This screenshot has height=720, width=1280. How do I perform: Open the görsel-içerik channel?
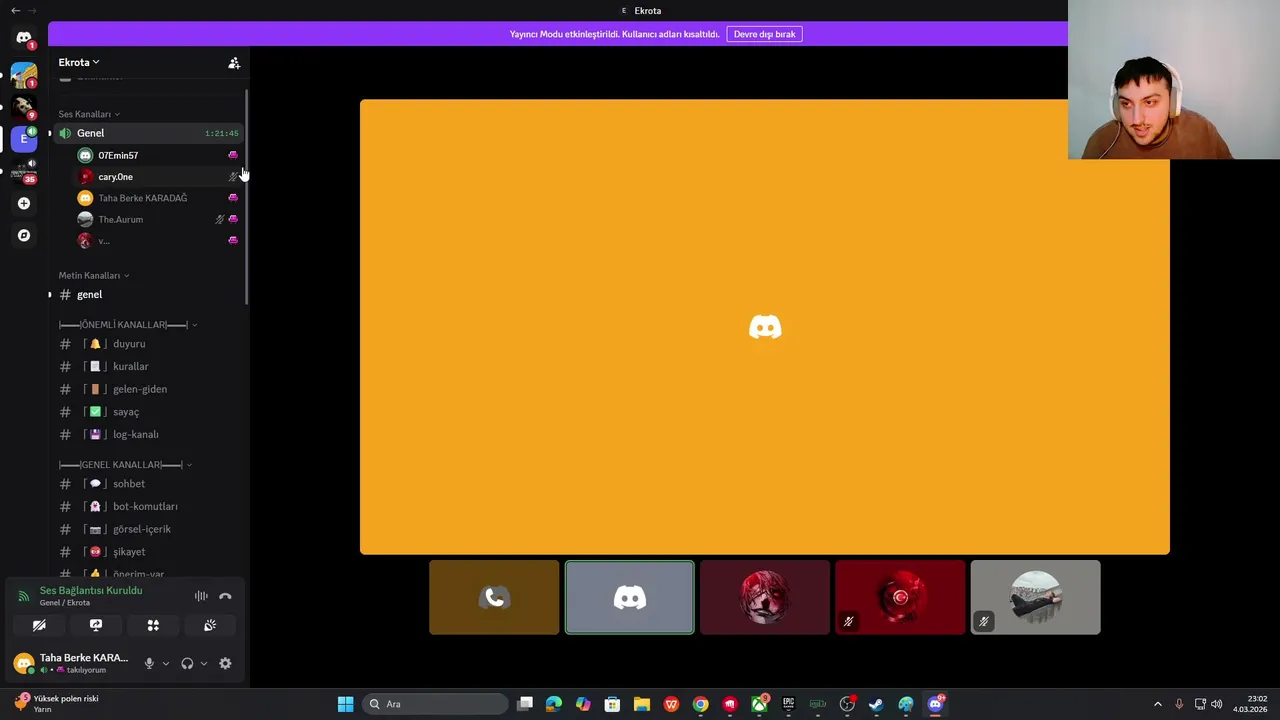pos(148,529)
